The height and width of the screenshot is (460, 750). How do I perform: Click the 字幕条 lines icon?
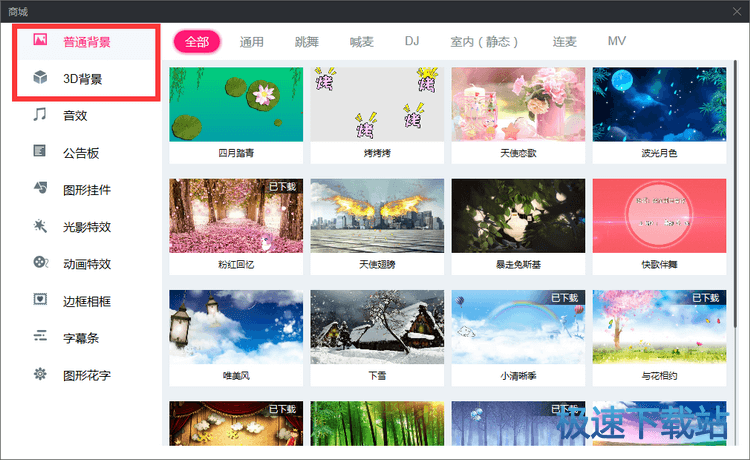pos(40,336)
